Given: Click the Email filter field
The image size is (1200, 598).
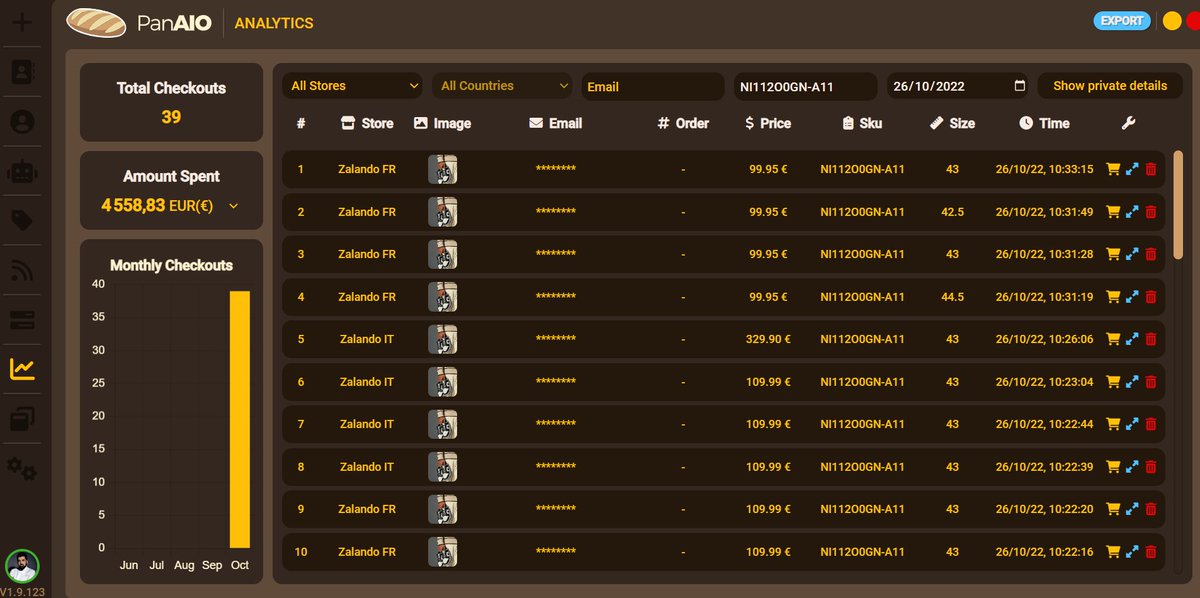Looking at the screenshot, I should click(x=653, y=86).
